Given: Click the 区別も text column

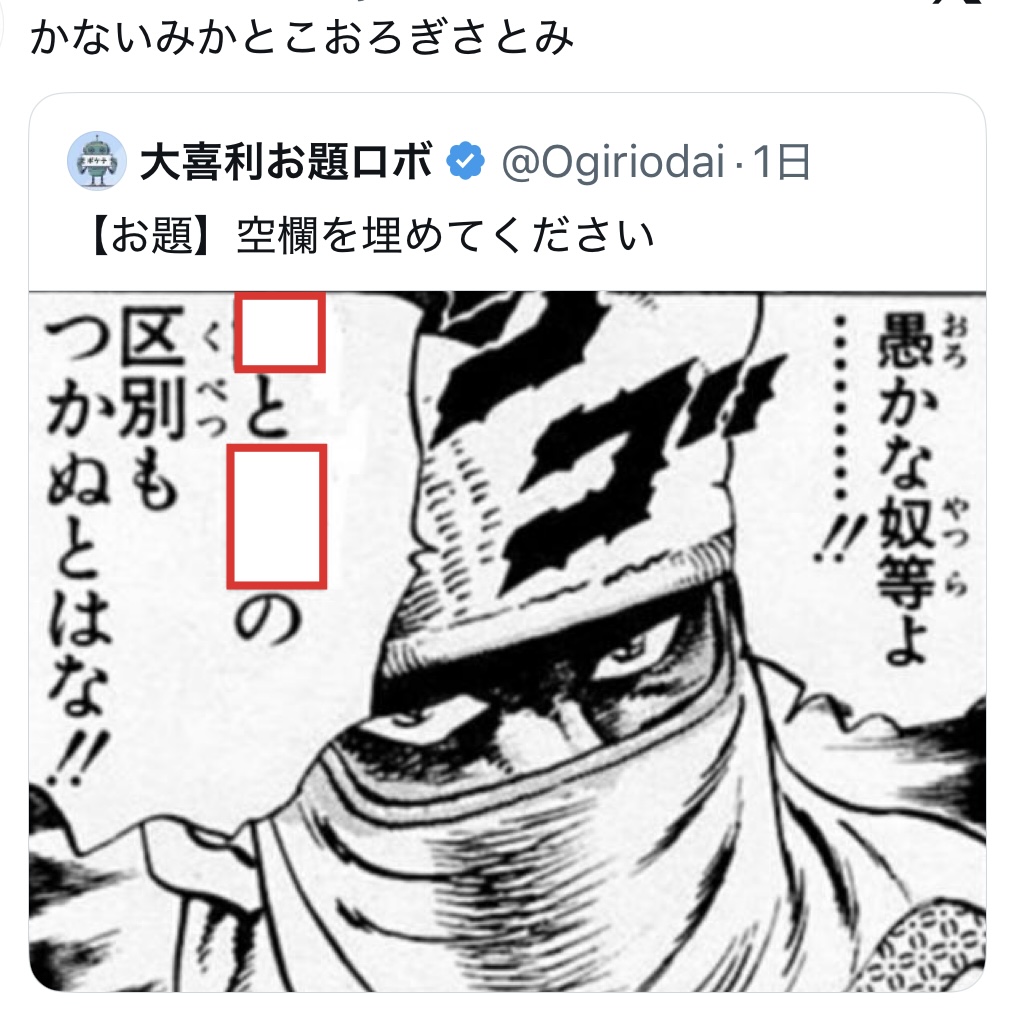Looking at the screenshot, I should tap(152, 412).
